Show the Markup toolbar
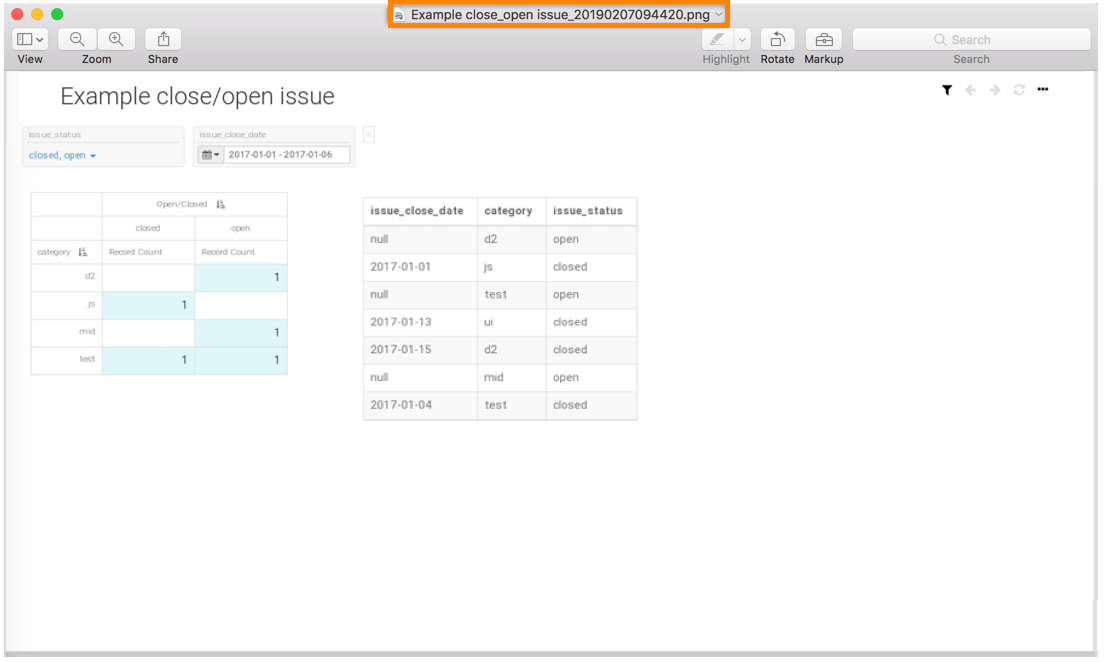Screen dimensions: 1106x662 pos(823,39)
